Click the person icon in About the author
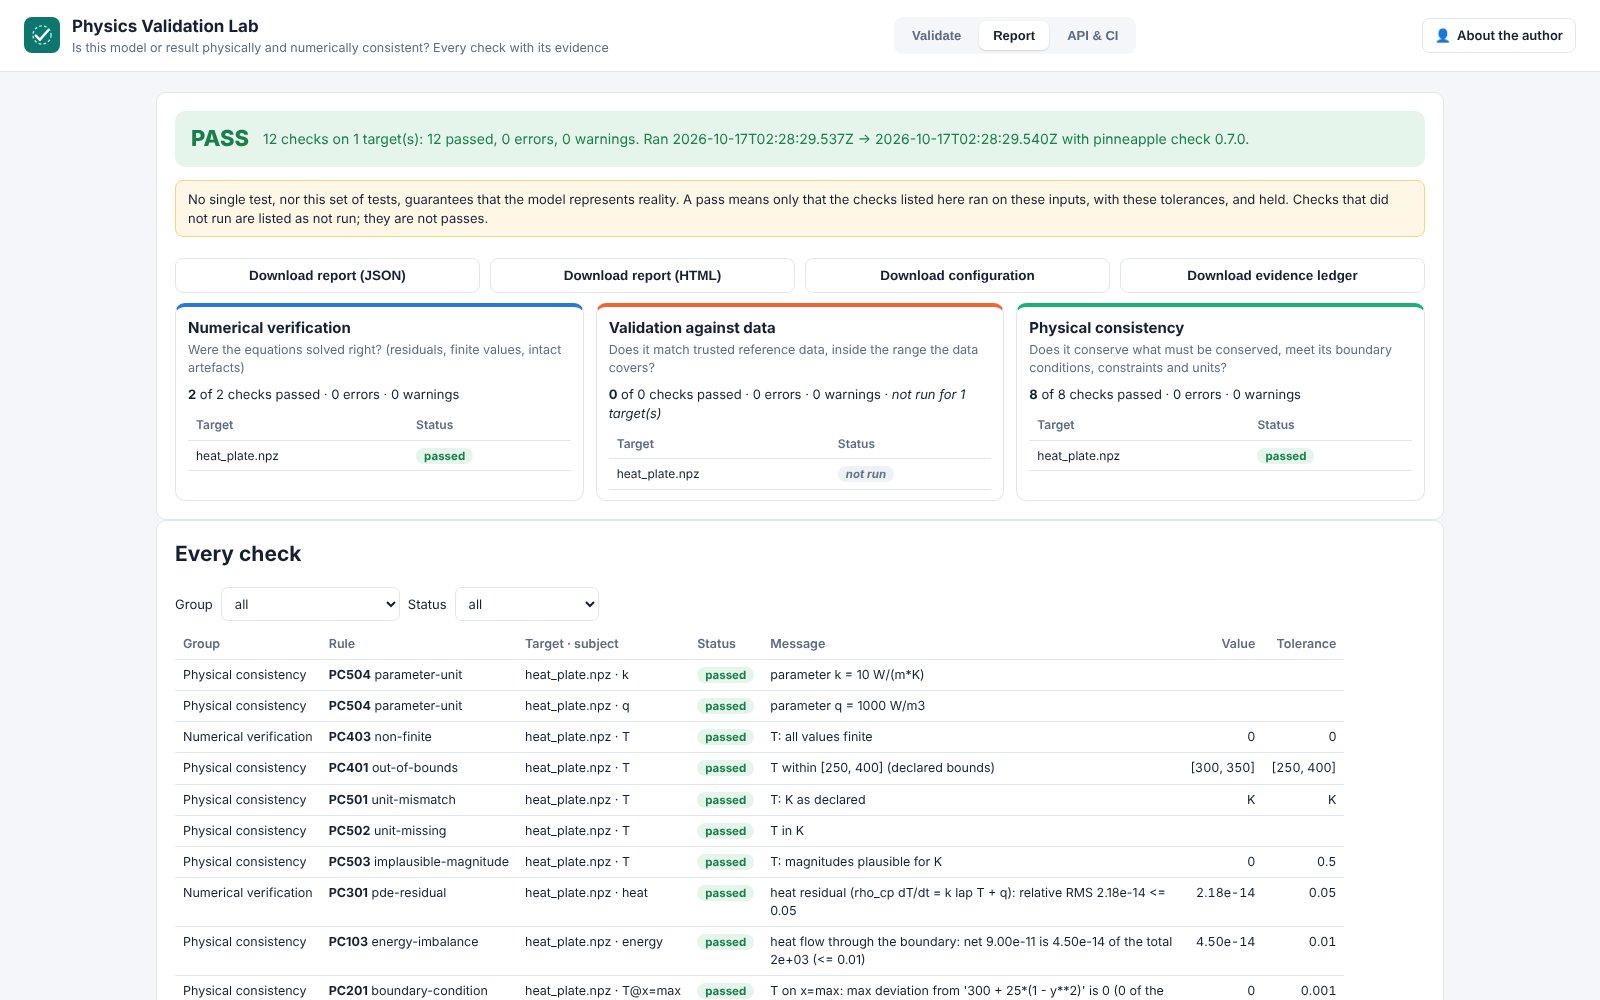This screenshot has width=1600, height=1000. click(x=1442, y=36)
